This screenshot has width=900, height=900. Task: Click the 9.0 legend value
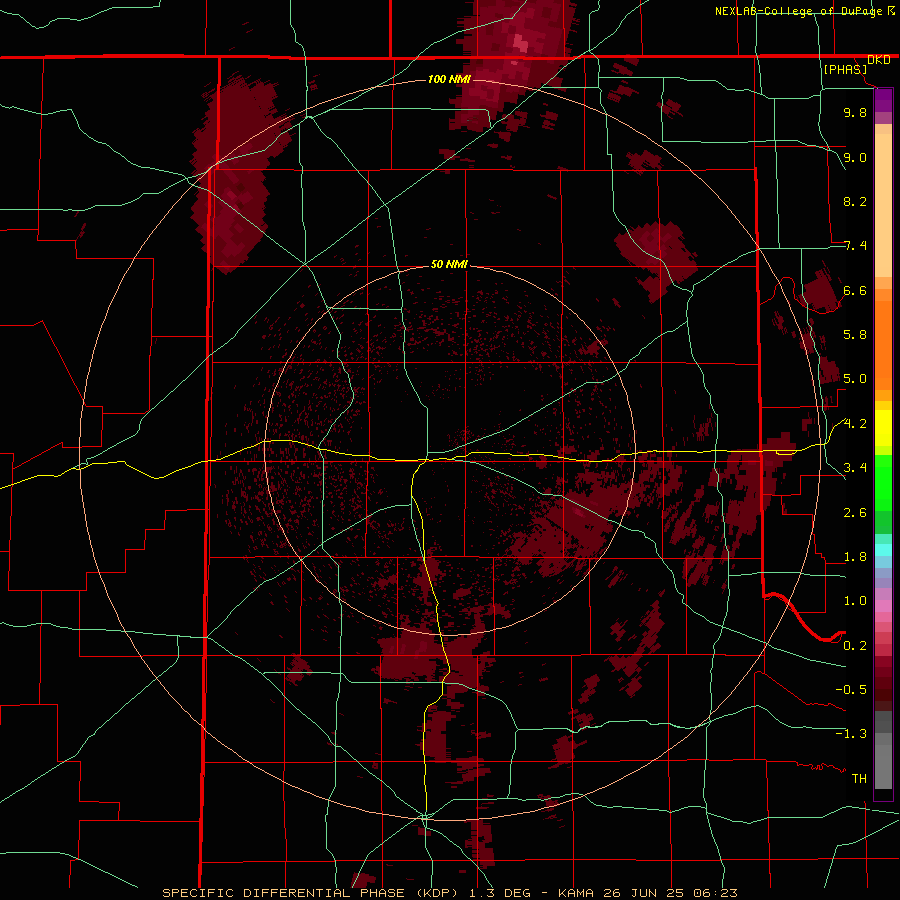point(855,157)
